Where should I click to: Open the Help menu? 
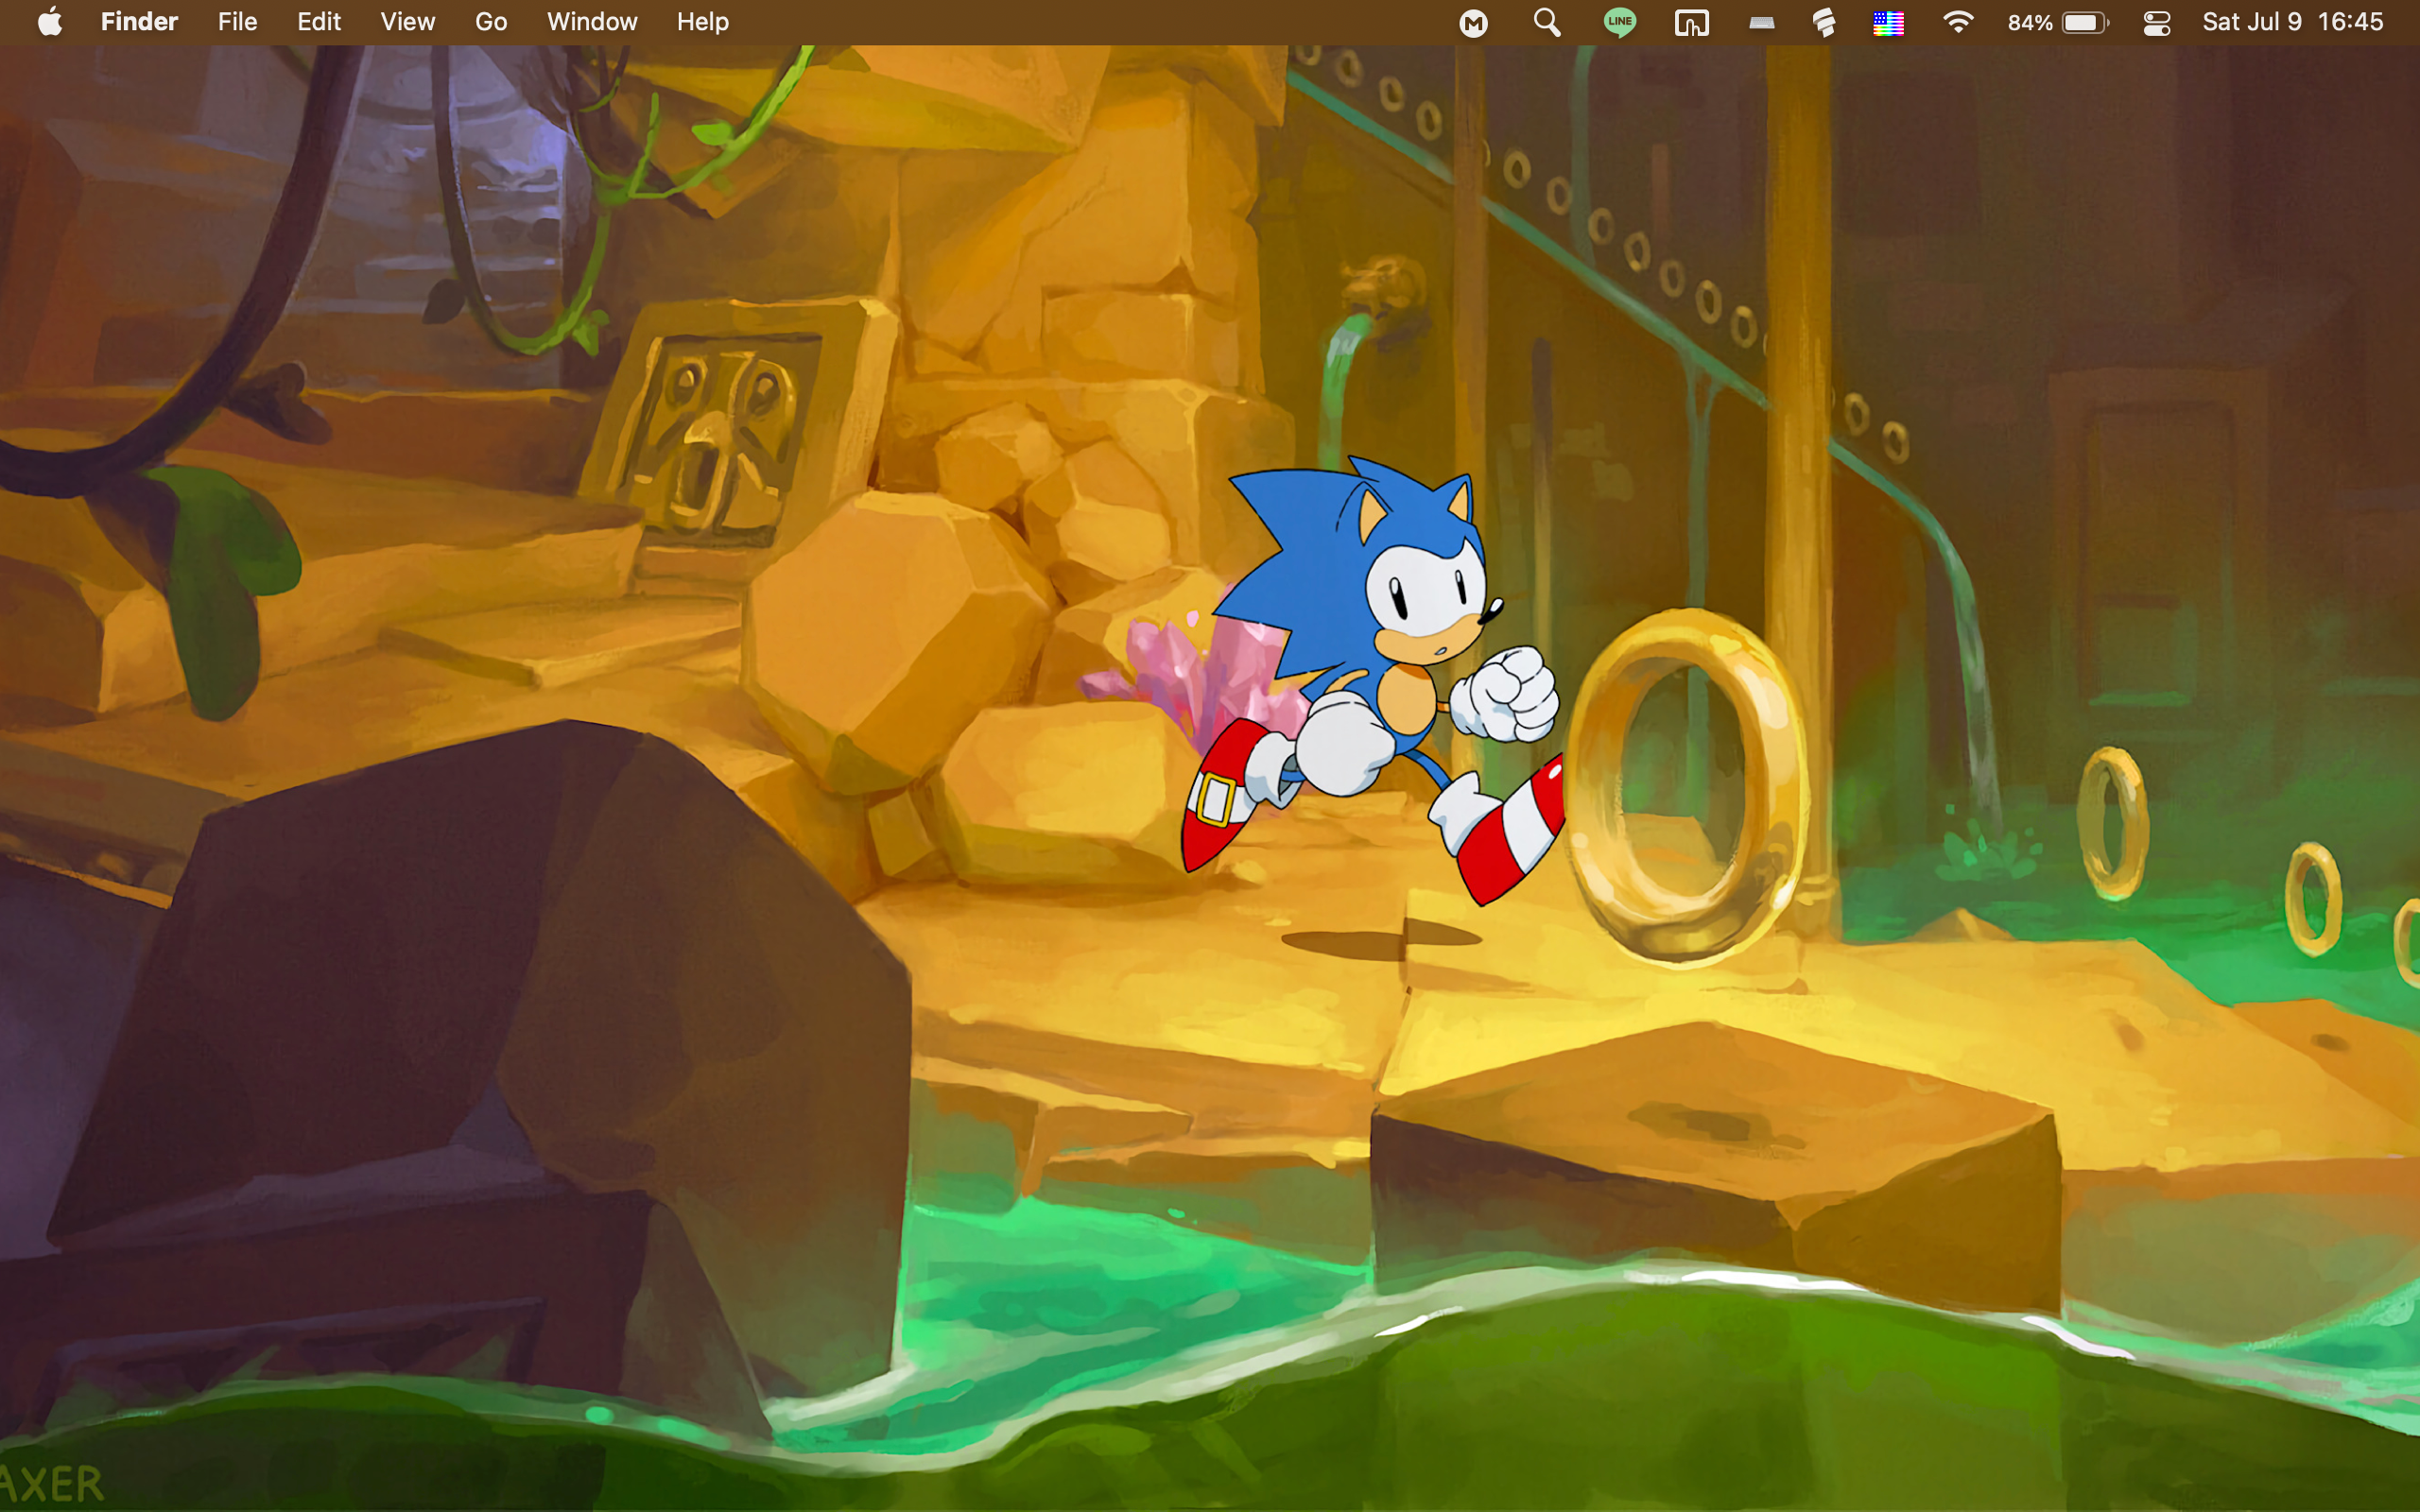point(702,22)
